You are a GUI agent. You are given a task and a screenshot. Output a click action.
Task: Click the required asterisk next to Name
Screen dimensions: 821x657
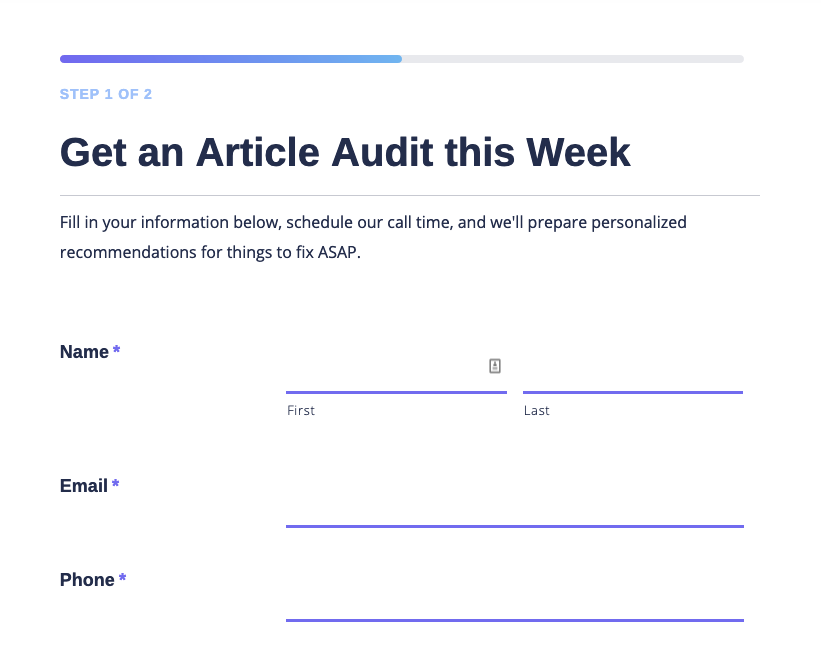coord(116,349)
